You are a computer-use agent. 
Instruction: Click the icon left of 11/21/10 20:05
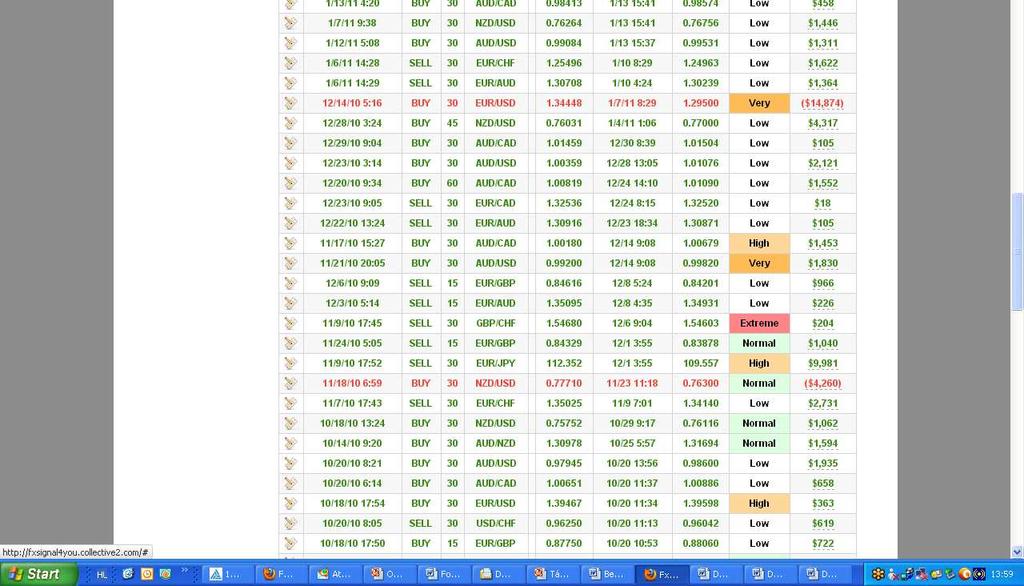pyautogui.click(x=291, y=263)
